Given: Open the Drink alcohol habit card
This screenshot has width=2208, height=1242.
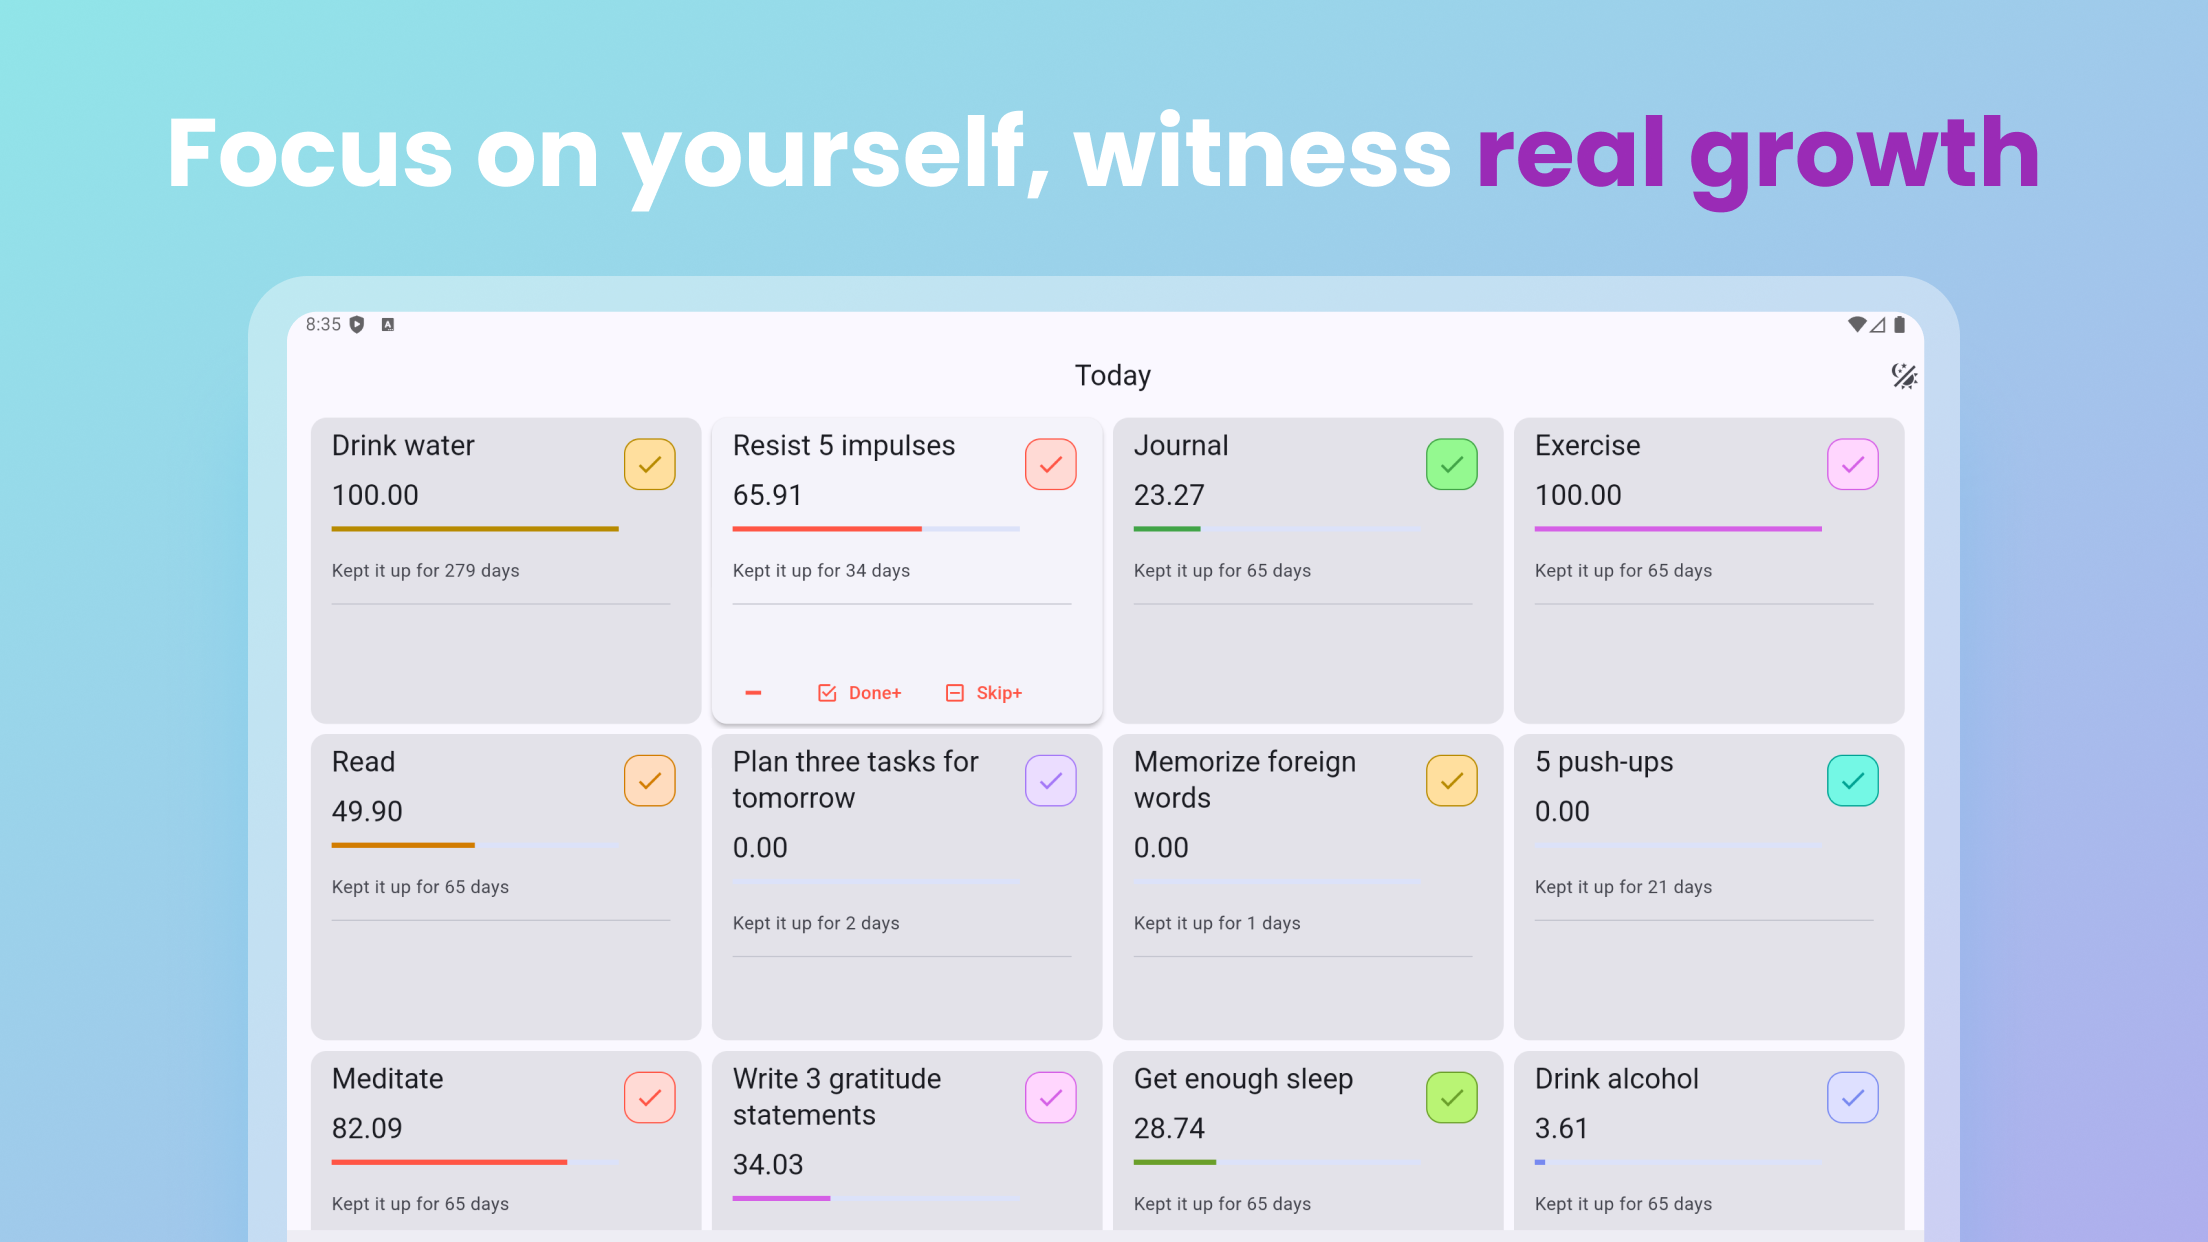Looking at the screenshot, I should (x=1709, y=1140).
